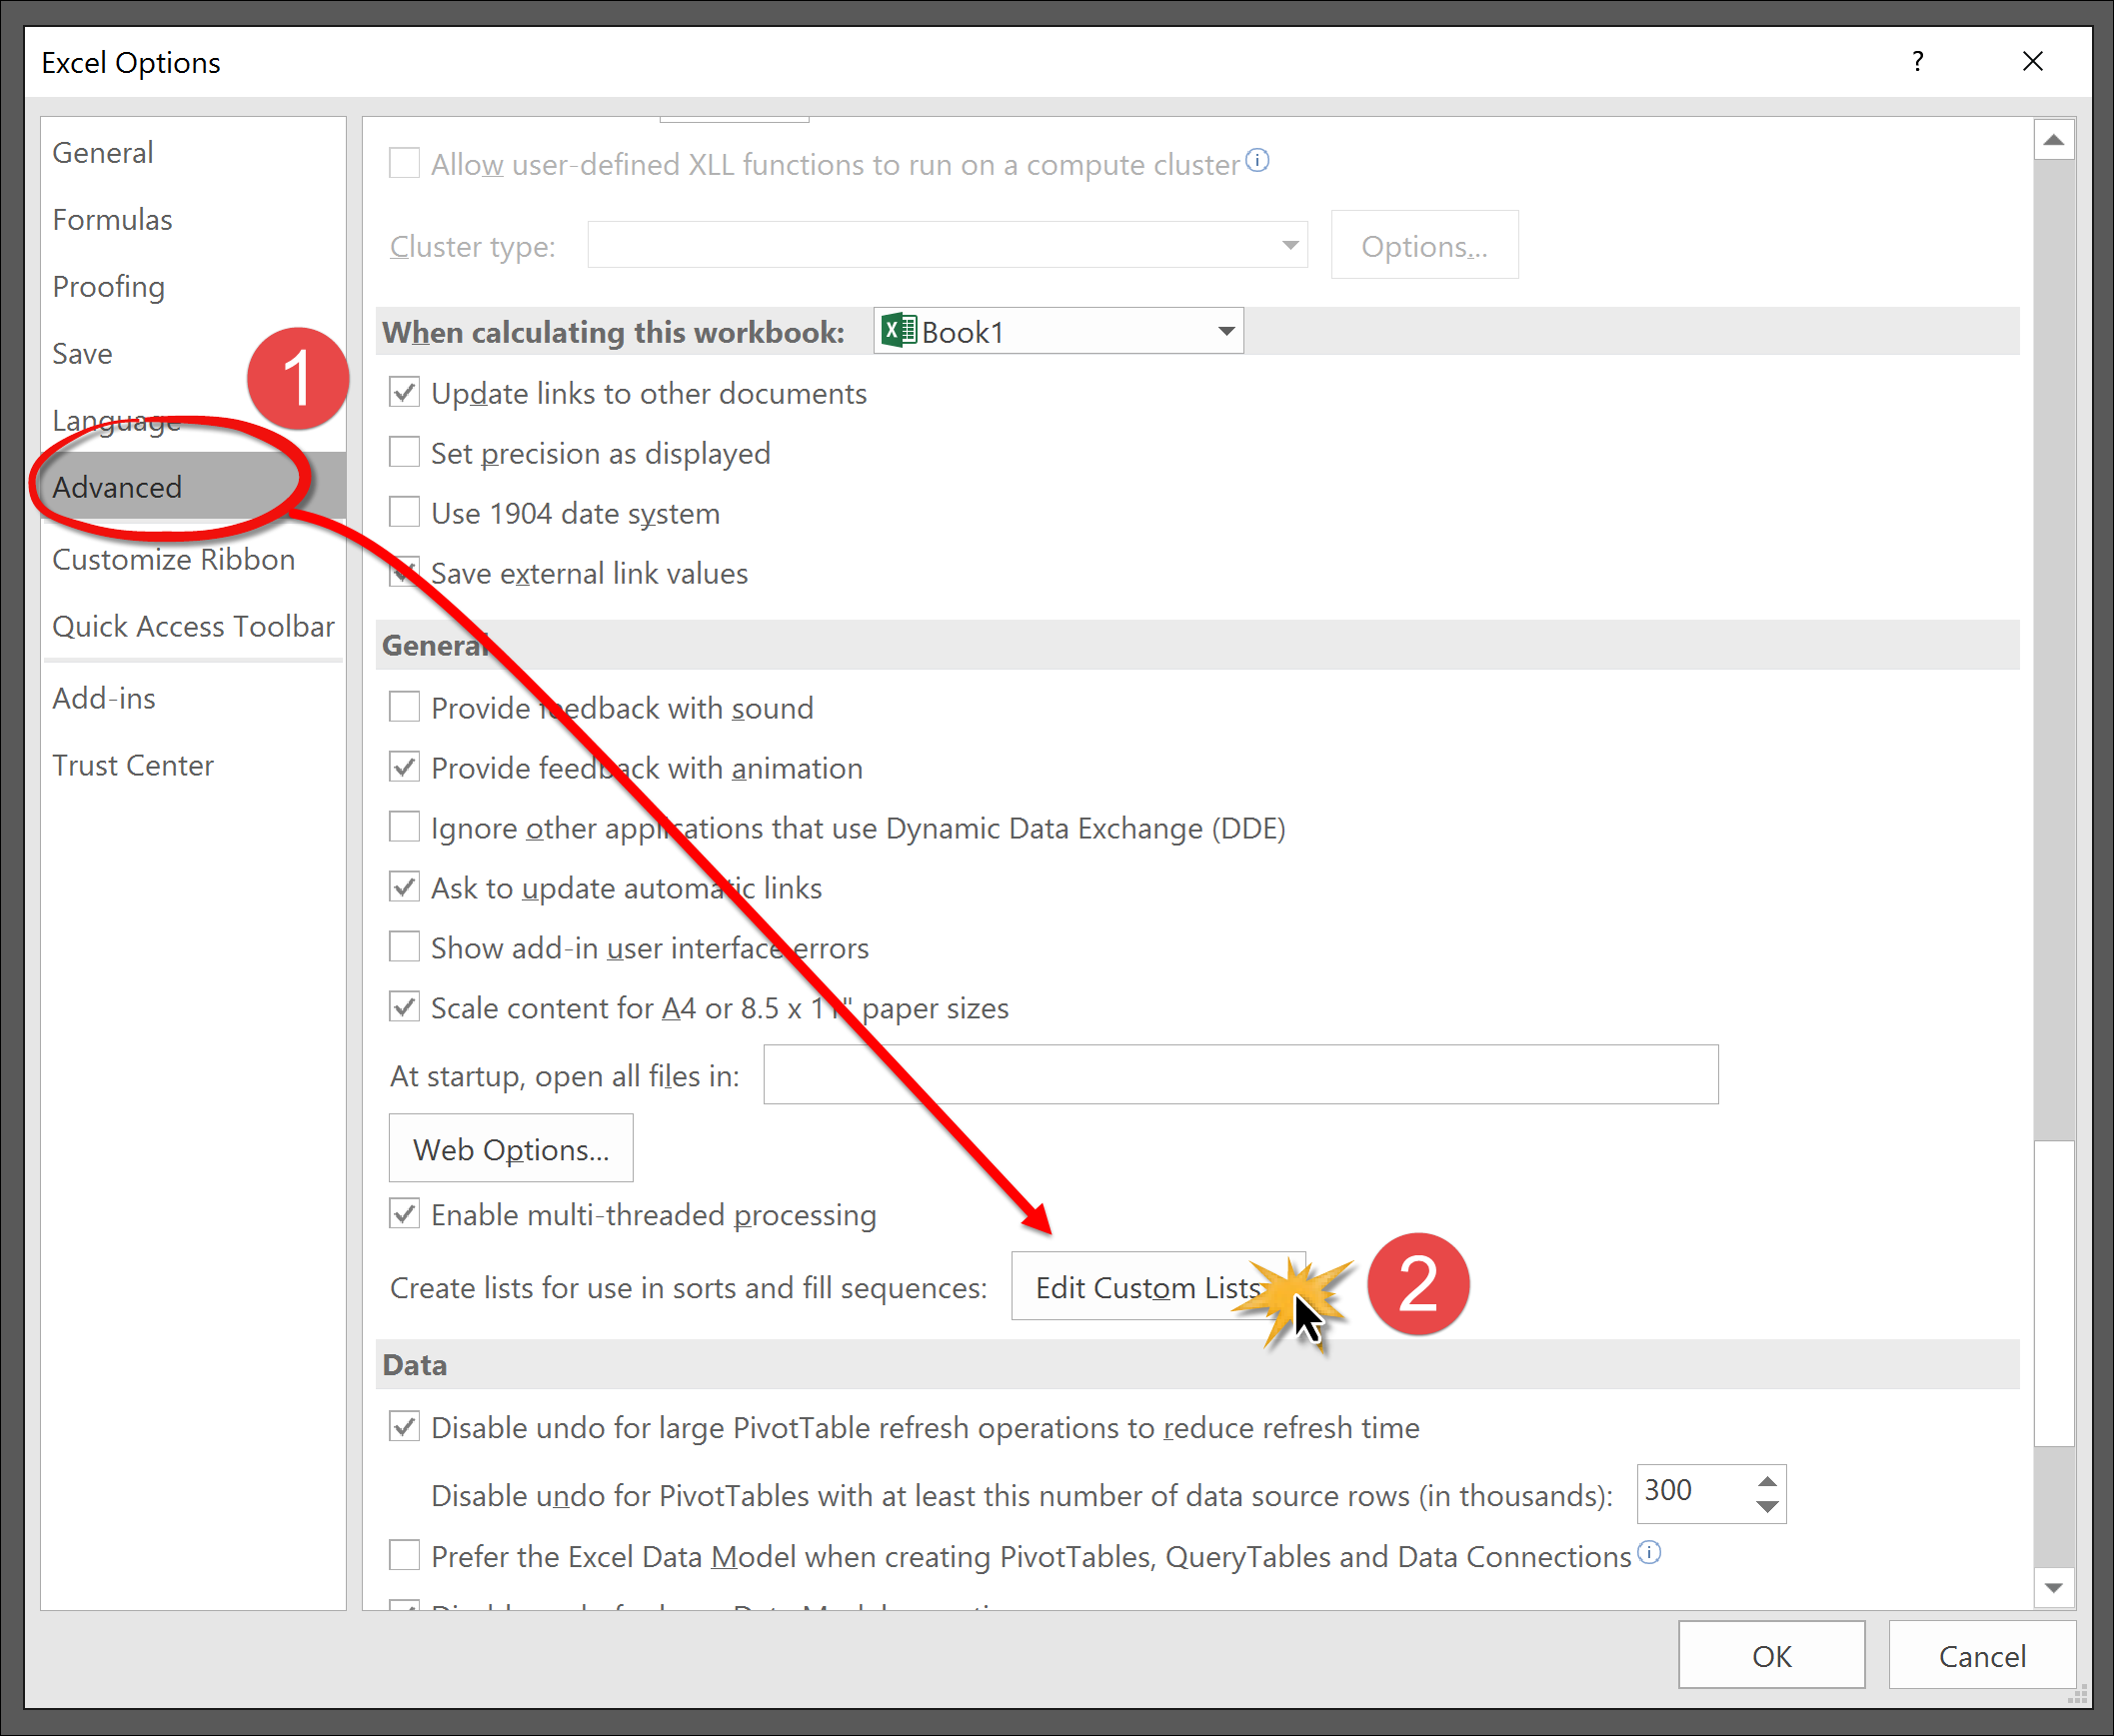2114x1736 pixels.
Task: Check Use 1904 date system
Action: [404, 512]
